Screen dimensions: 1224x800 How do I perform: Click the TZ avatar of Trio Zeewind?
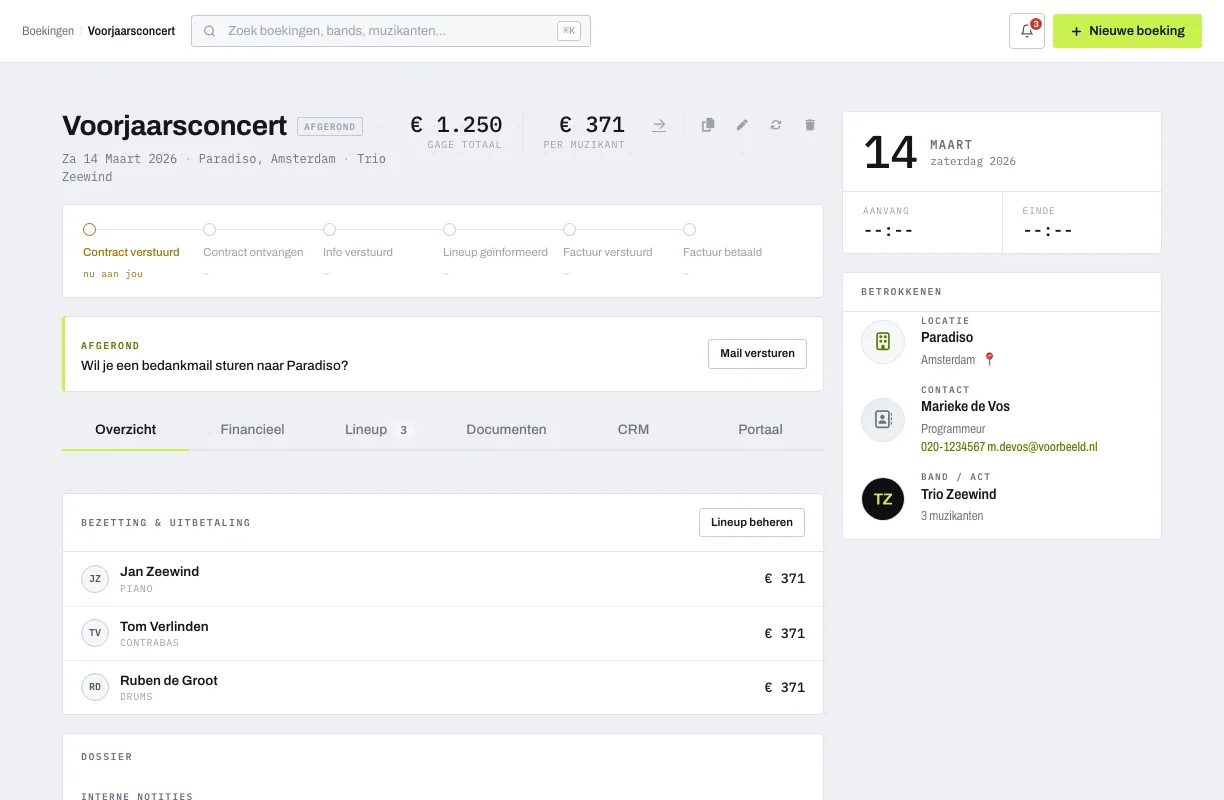[x=883, y=499]
